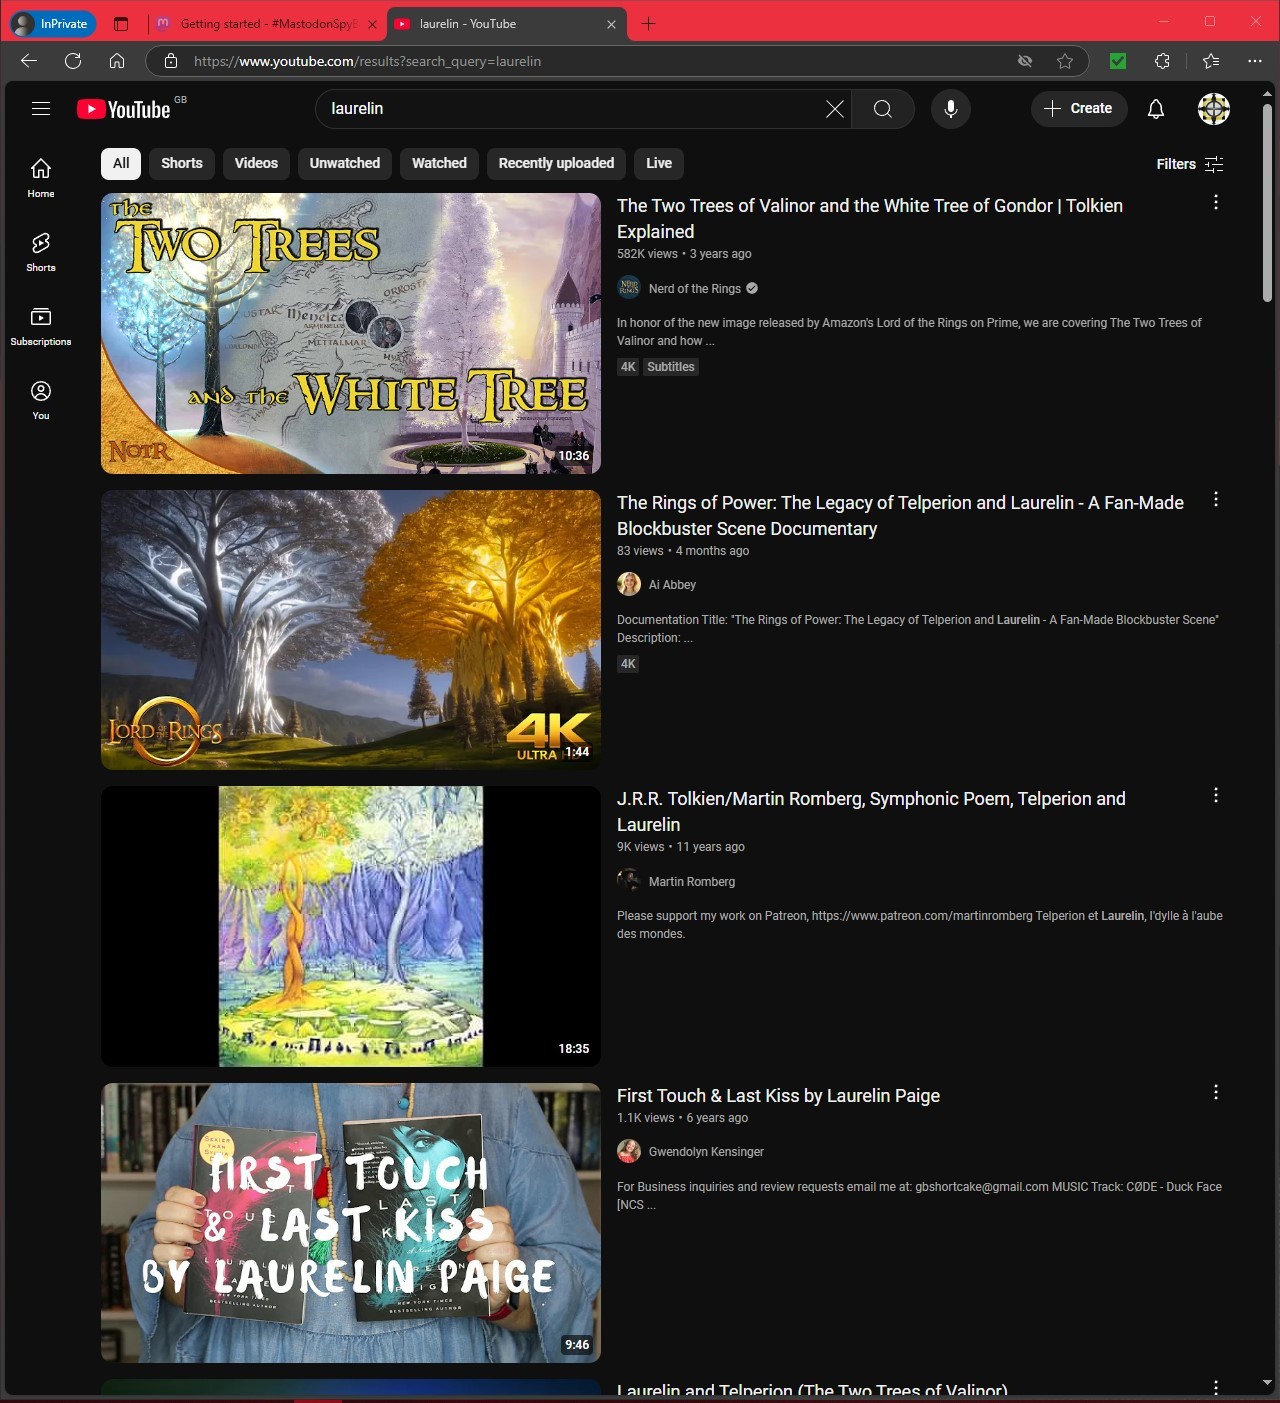Select the Videos filter chip
Screen dimensions: 1280x1403
[256, 163]
